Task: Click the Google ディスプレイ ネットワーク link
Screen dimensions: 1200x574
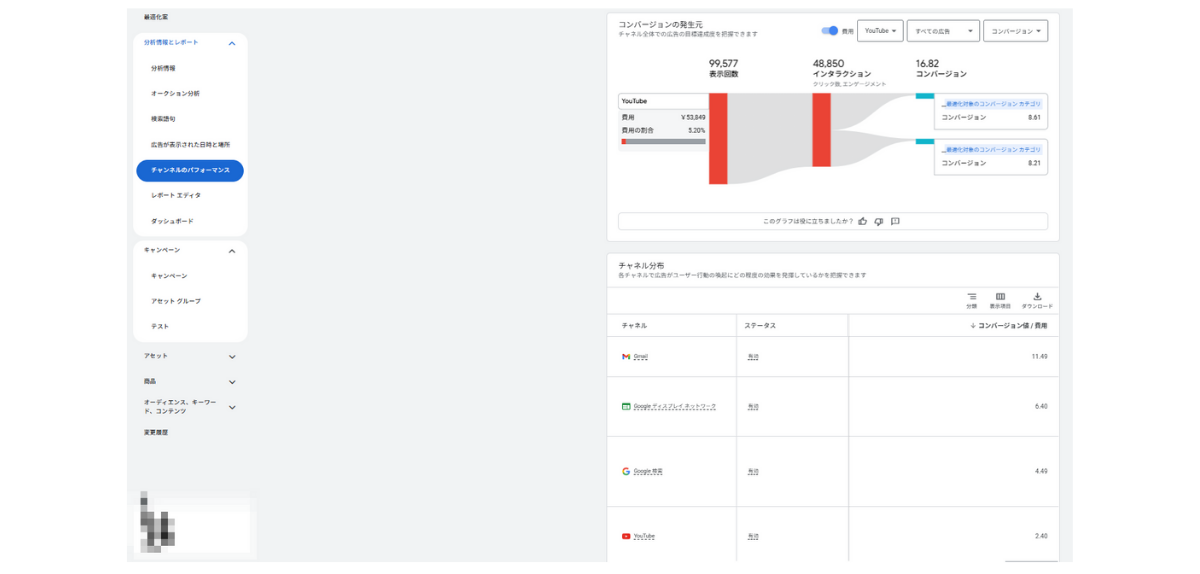Action: click(x=674, y=406)
